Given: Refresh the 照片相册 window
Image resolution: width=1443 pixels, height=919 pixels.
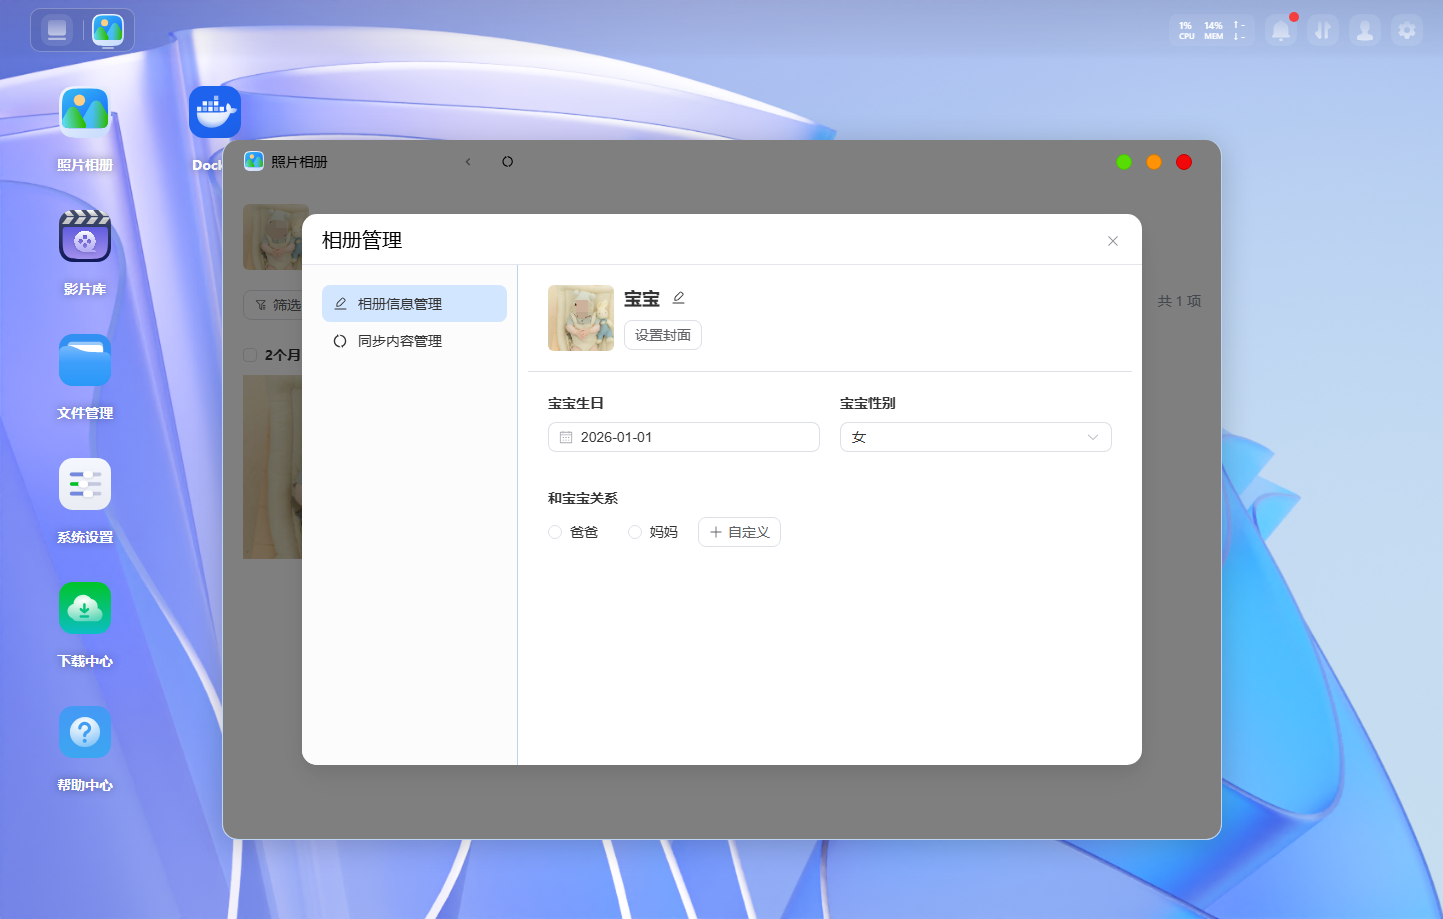Looking at the screenshot, I should 508,162.
